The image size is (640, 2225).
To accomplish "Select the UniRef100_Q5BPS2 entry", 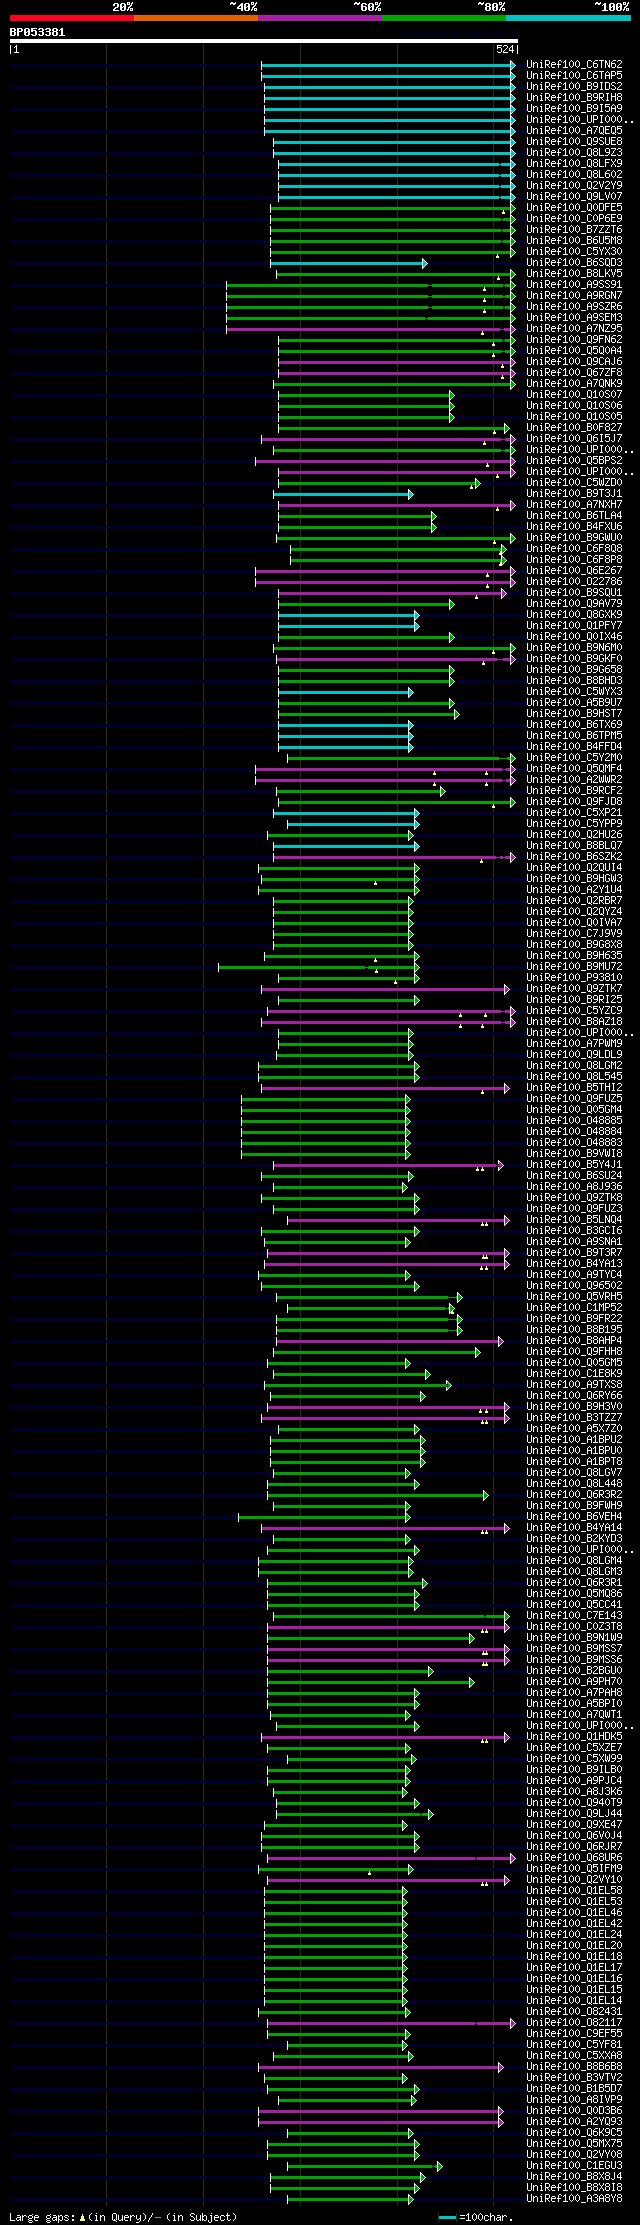I will coord(574,461).
